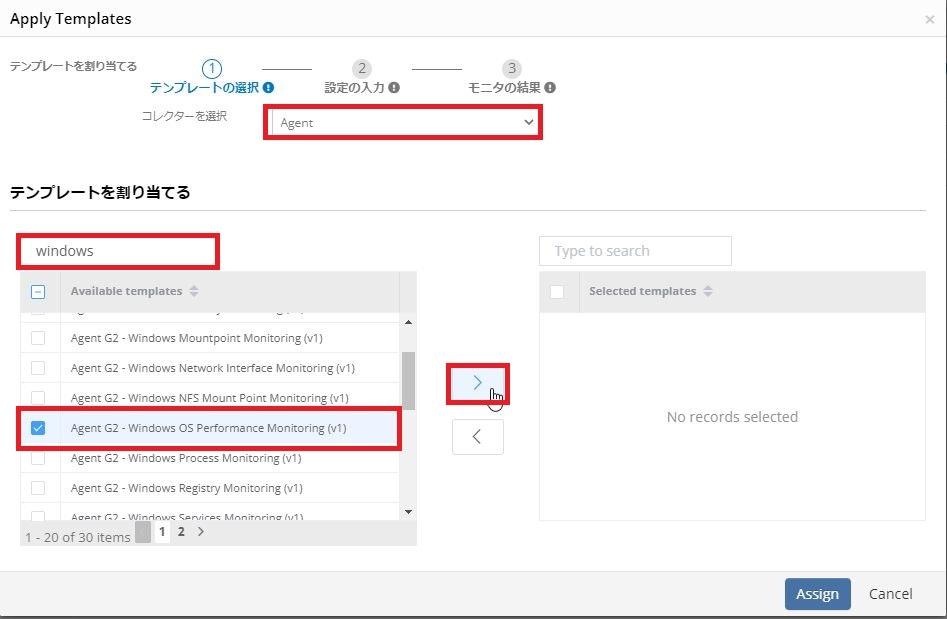
Task: Uncheck Windows OS Performance Monitoring template
Action: point(37,428)
